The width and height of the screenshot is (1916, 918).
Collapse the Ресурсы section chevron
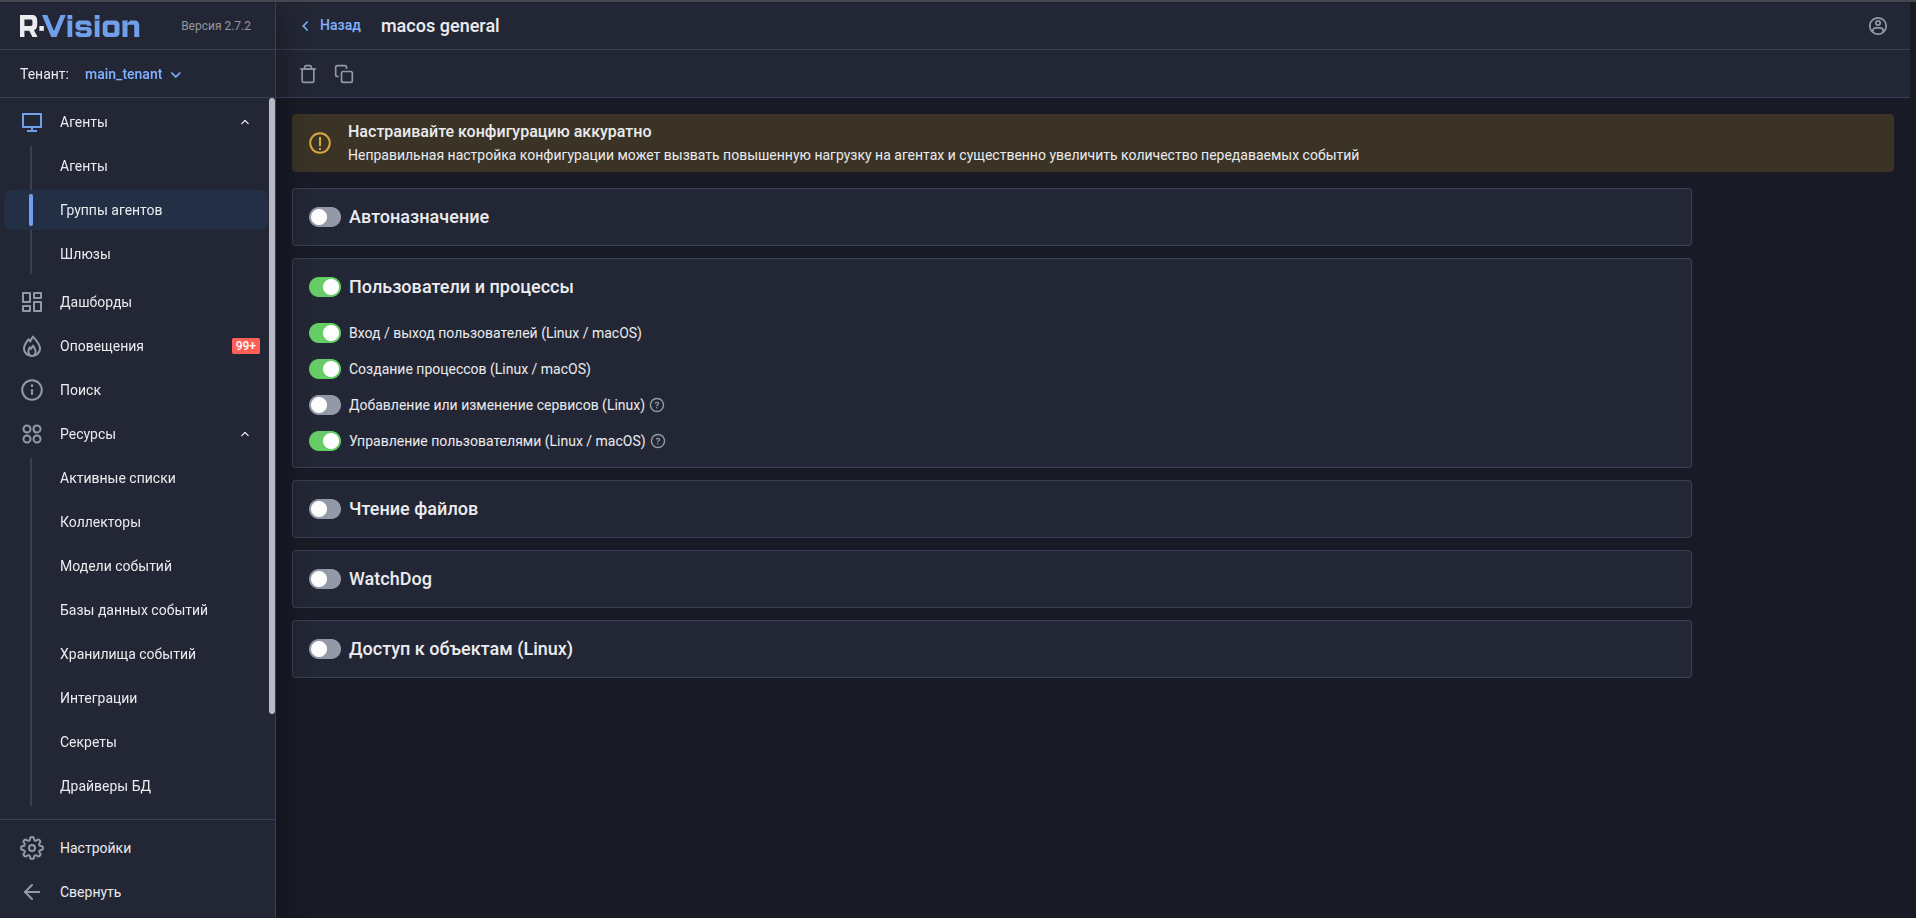click(245, 434)
